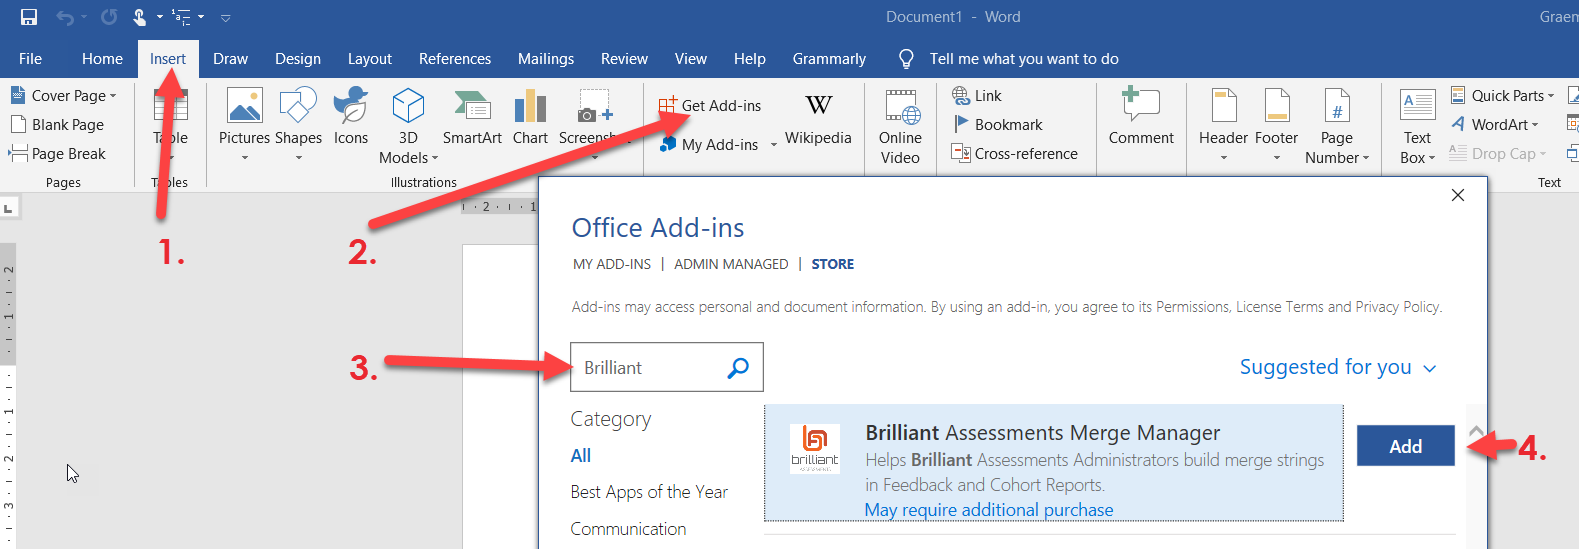Click the Save icon in title bar
1579x549 pixels.
pyautogui.click(x=29, y=17)
